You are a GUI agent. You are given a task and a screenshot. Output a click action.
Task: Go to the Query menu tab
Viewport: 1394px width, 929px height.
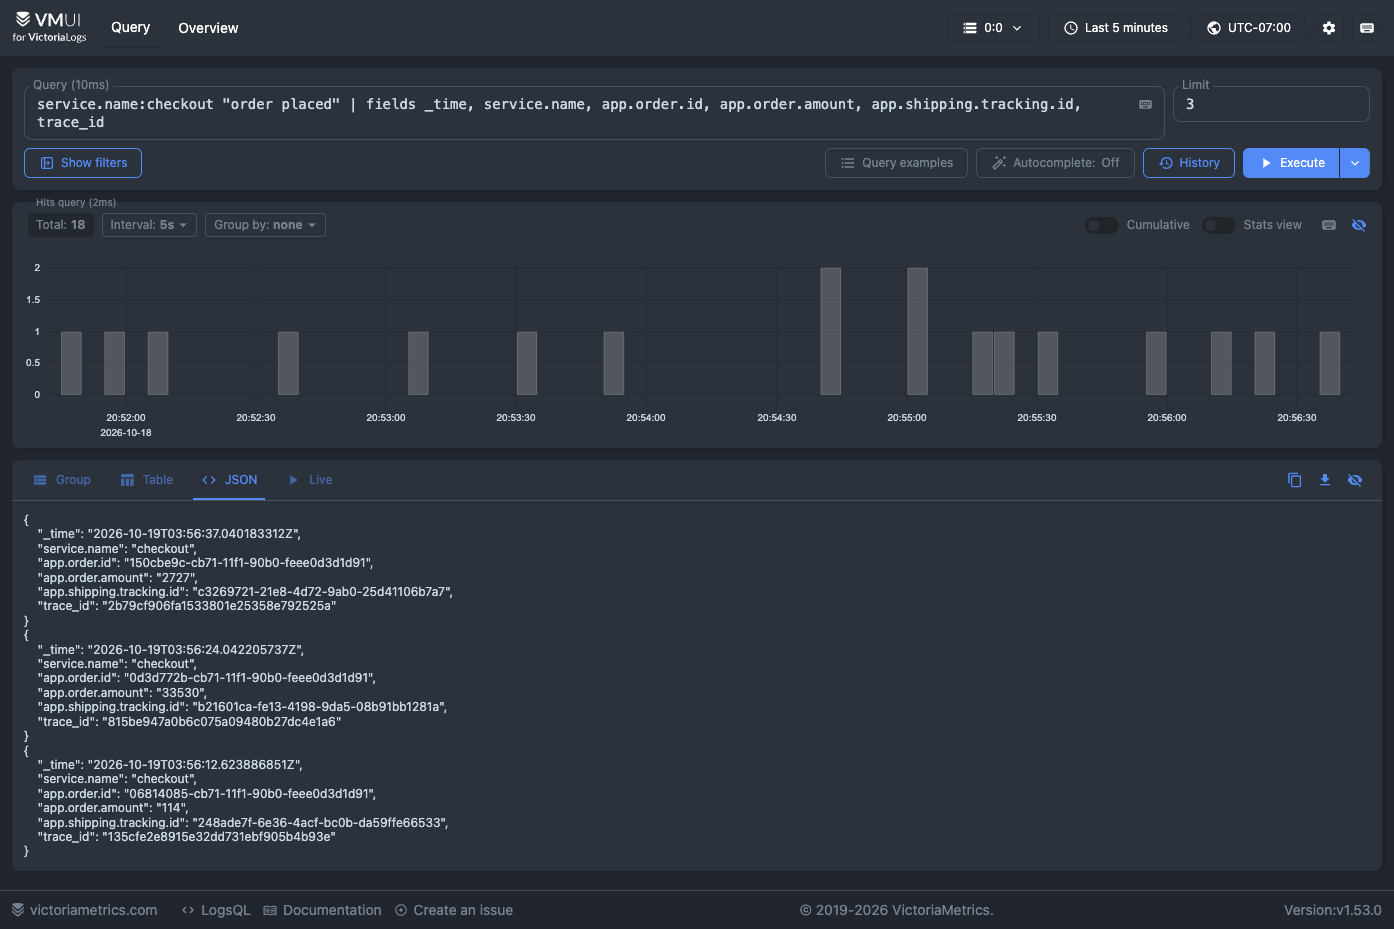coord(130,28)
